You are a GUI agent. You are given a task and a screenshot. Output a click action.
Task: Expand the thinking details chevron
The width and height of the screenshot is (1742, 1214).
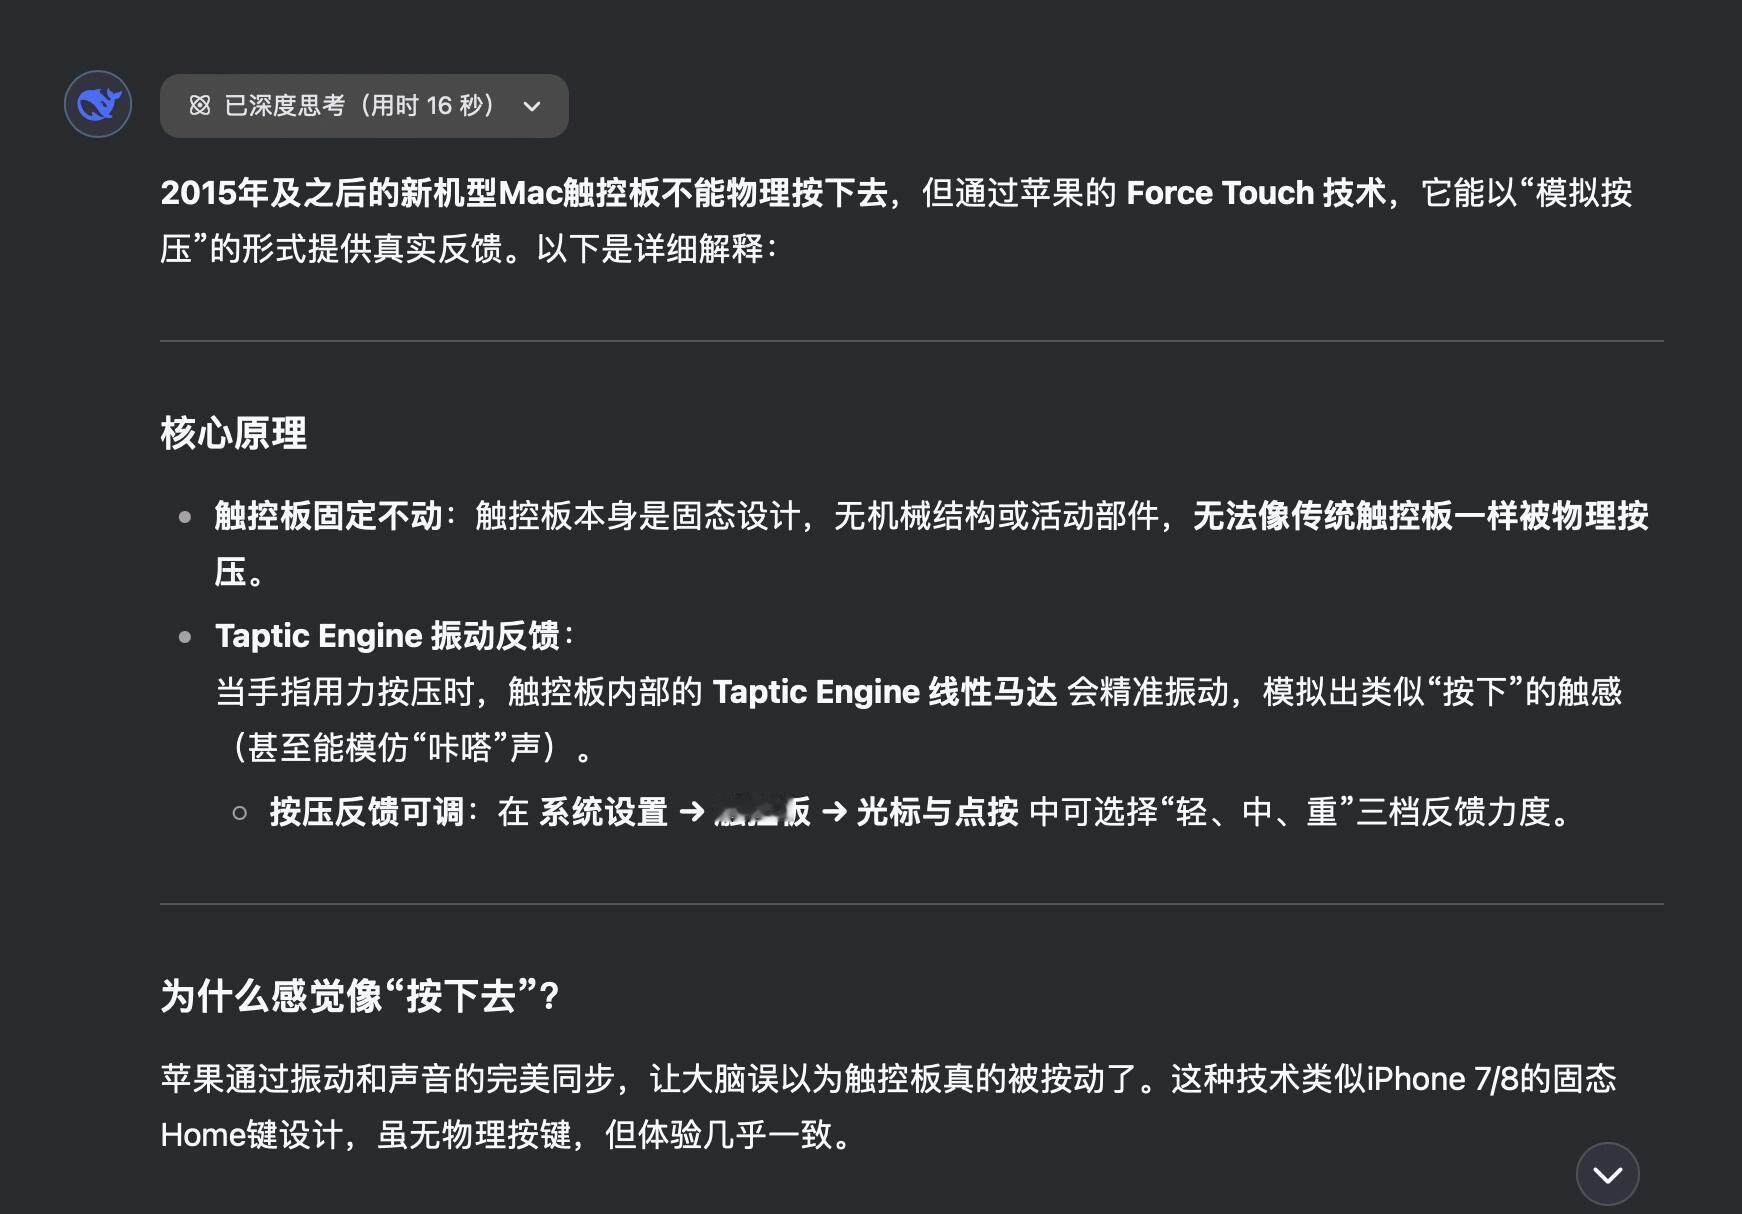[532, 106]
